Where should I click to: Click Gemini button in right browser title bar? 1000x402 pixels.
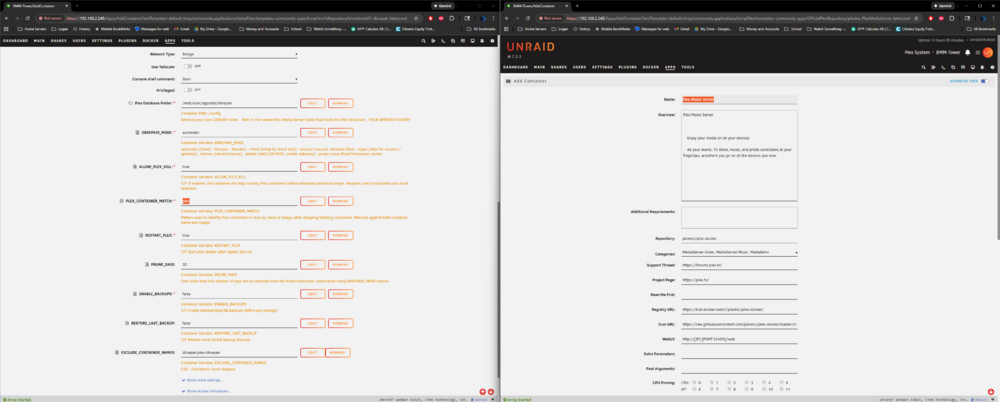click(x=941, y=5)
